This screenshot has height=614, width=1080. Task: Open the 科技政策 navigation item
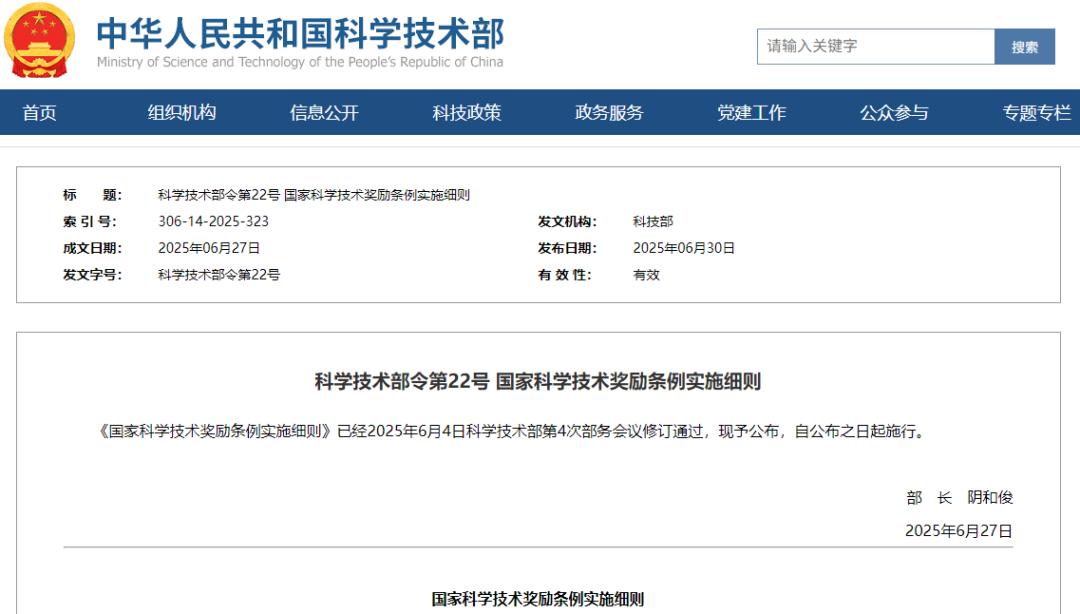click(x=467, y=113)
